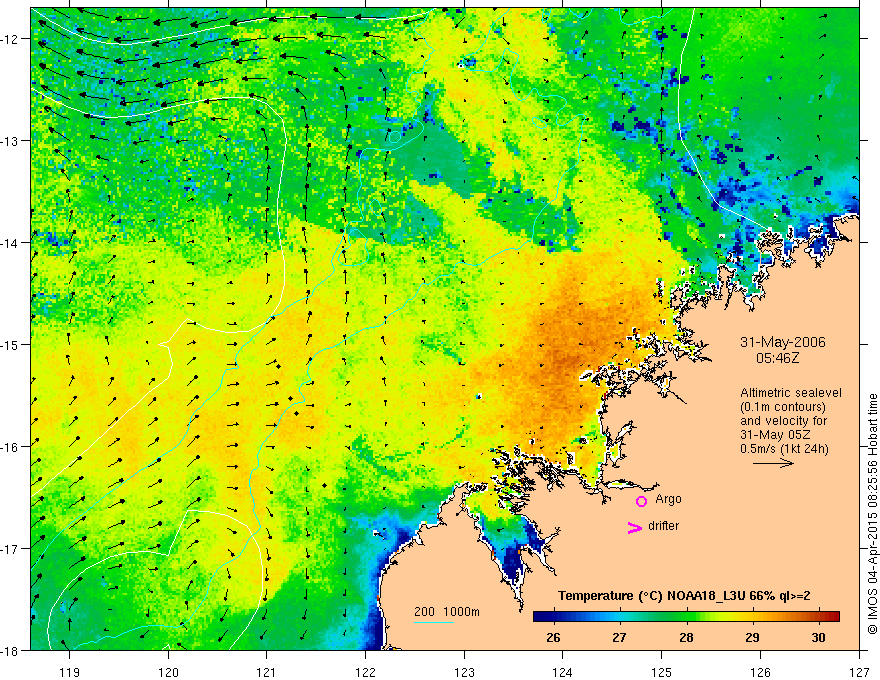Click the longitude axis label "124"
Image resolution: width=880 pixels, height=680 pixels.
[563, 673]
